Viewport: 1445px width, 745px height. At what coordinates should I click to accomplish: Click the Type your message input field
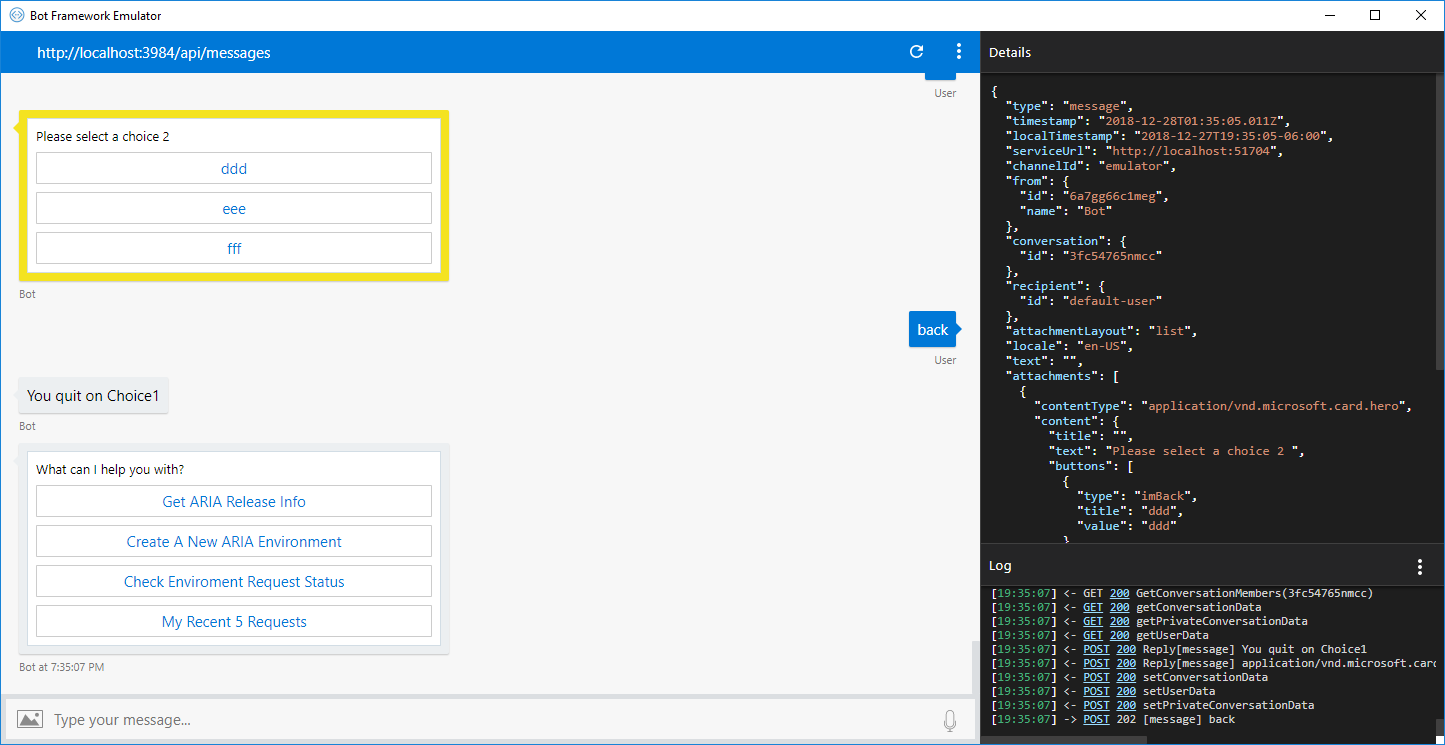[400, 719]
